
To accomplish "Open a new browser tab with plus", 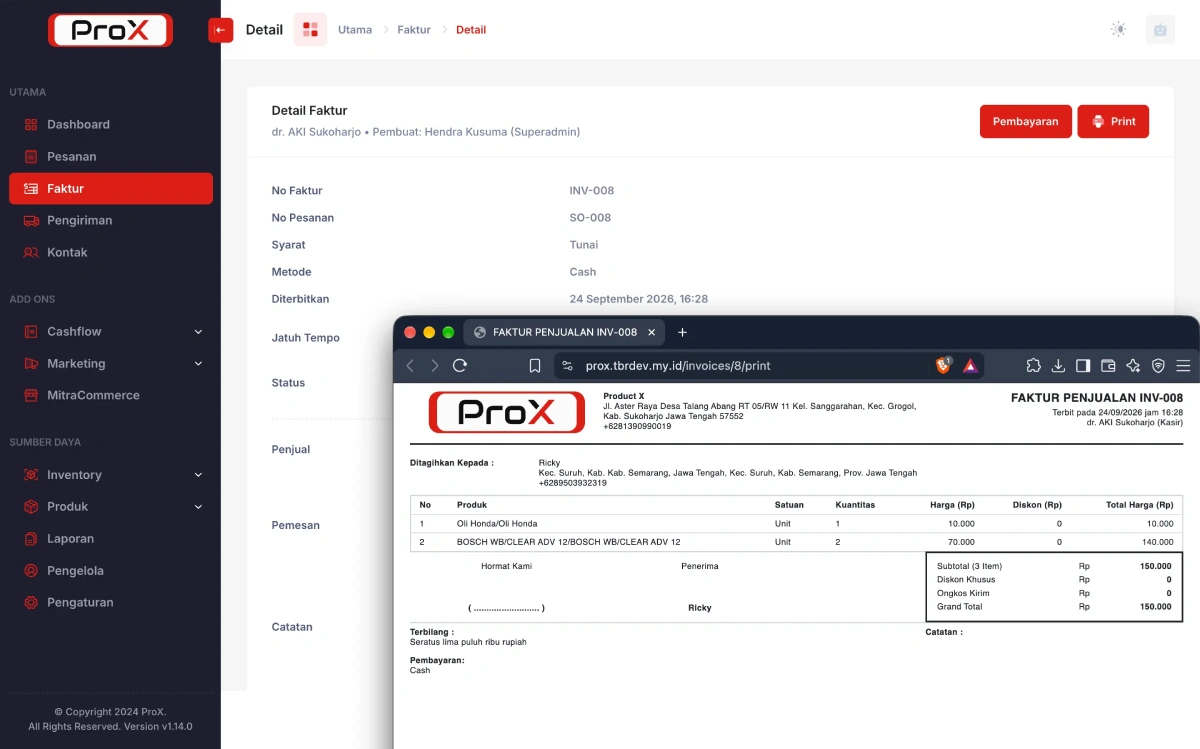I will pyautogui.click(x=682, y=332).
